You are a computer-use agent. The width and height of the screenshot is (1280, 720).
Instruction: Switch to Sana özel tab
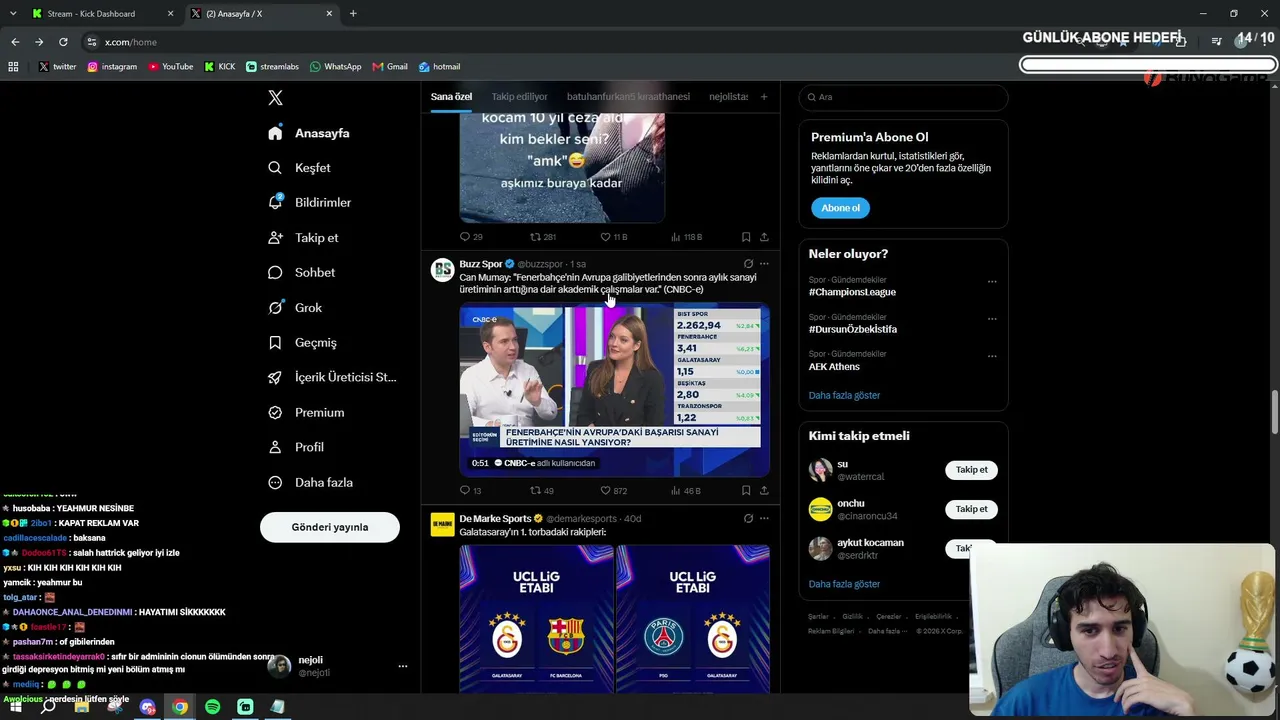pos(451,97)
